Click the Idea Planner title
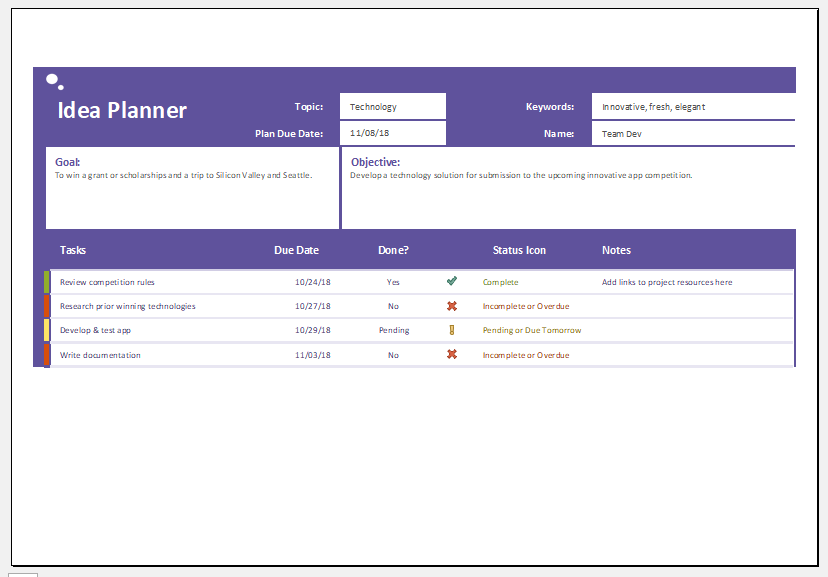828x577 pixels. tap(122, 110)
